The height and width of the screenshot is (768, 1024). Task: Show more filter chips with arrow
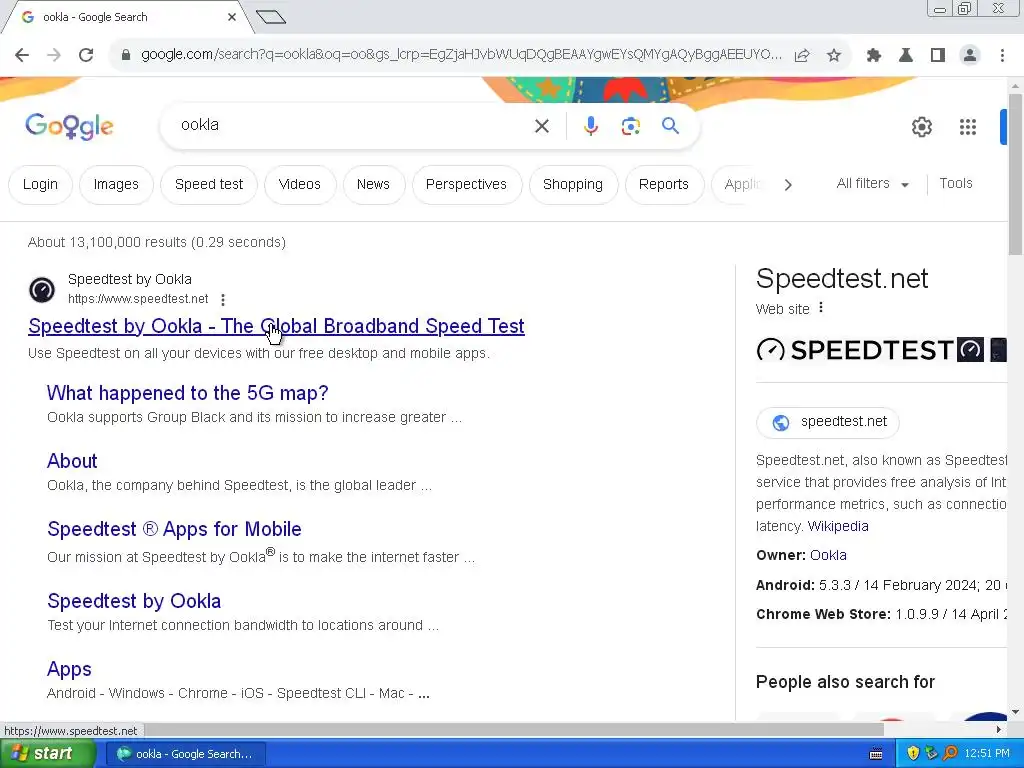tap(788, 185)
